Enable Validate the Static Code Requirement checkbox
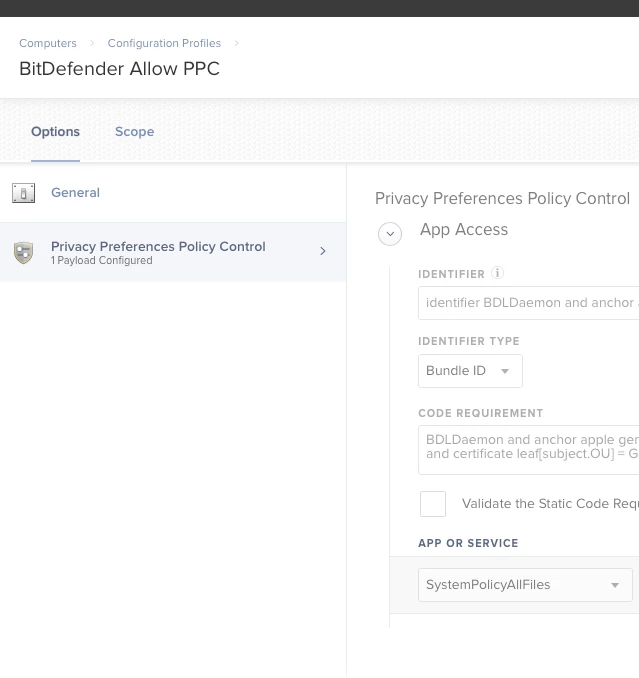The width and height of the screenshot is (639, 678). [433, 504]
